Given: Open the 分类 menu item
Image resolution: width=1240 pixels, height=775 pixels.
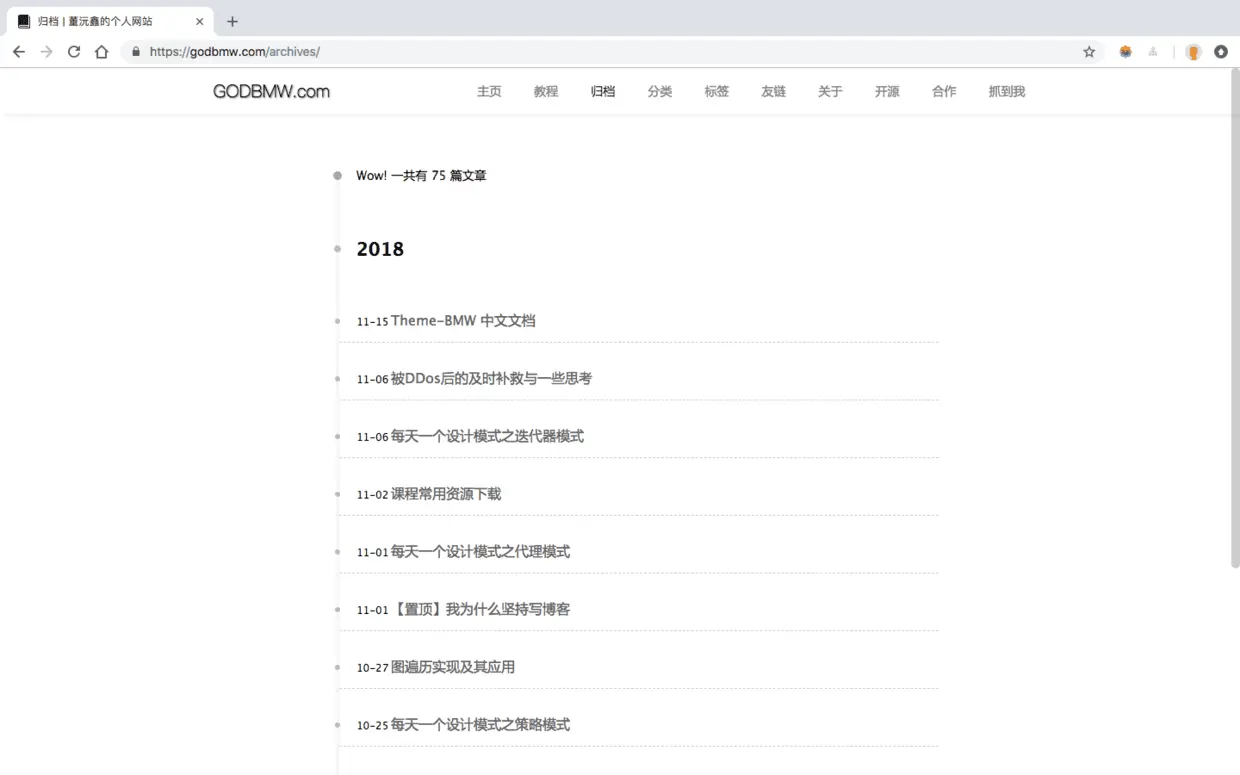Looking at the screenshot, I should [x=660, y=91].
